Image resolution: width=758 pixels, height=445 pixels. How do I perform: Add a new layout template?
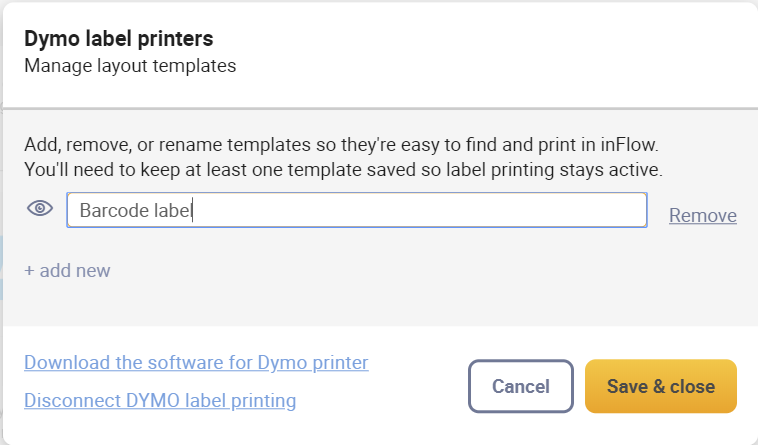pos(67,271)
